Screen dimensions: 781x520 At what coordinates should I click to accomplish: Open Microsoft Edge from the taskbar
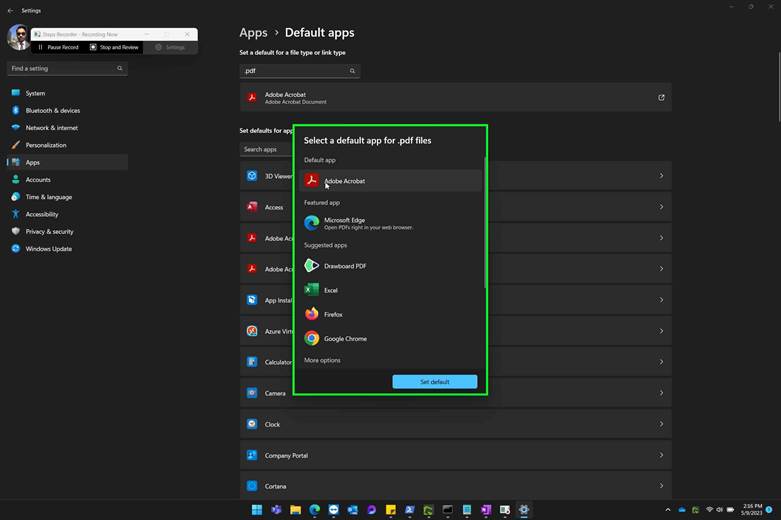tap(314, 510)
